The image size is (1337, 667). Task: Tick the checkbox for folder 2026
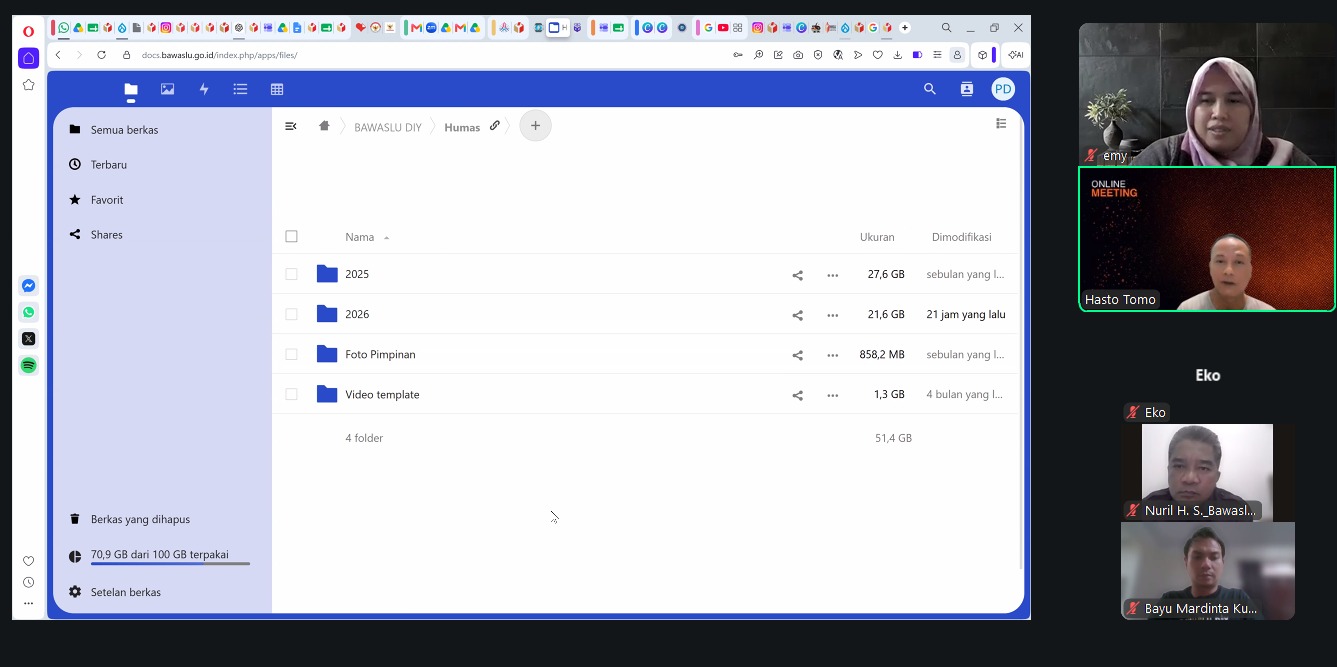291,314
